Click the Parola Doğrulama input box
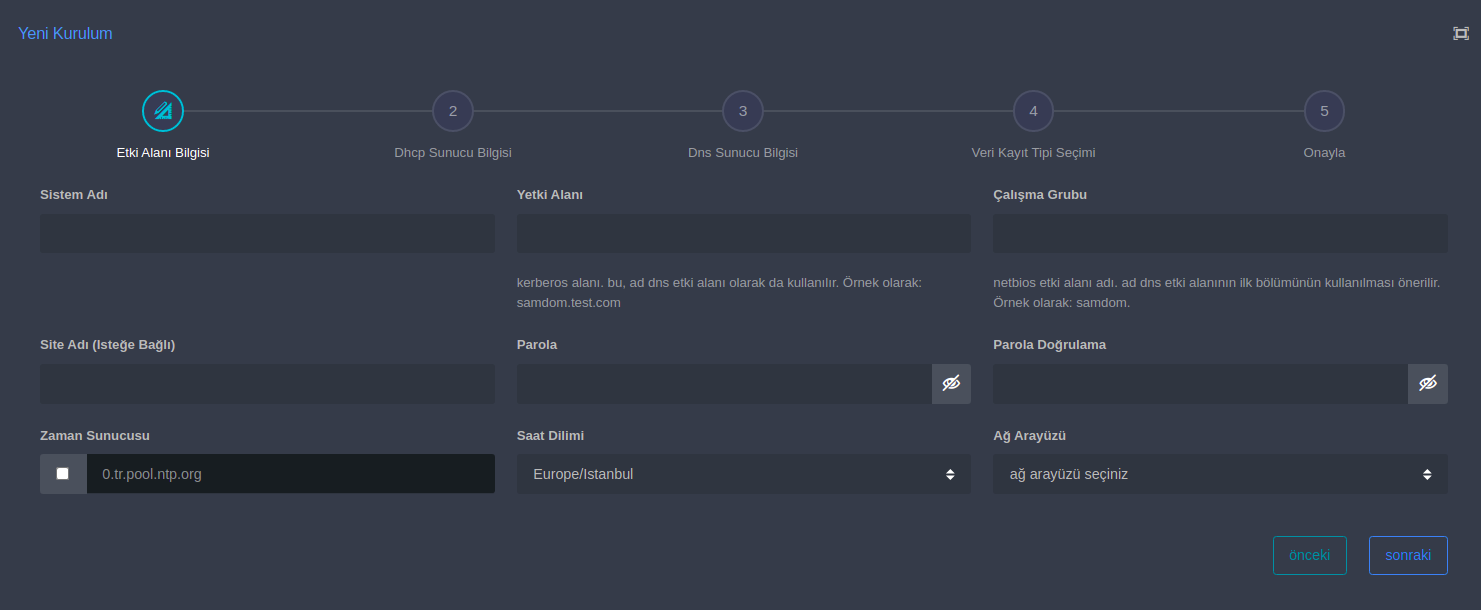 [1199, 384]
